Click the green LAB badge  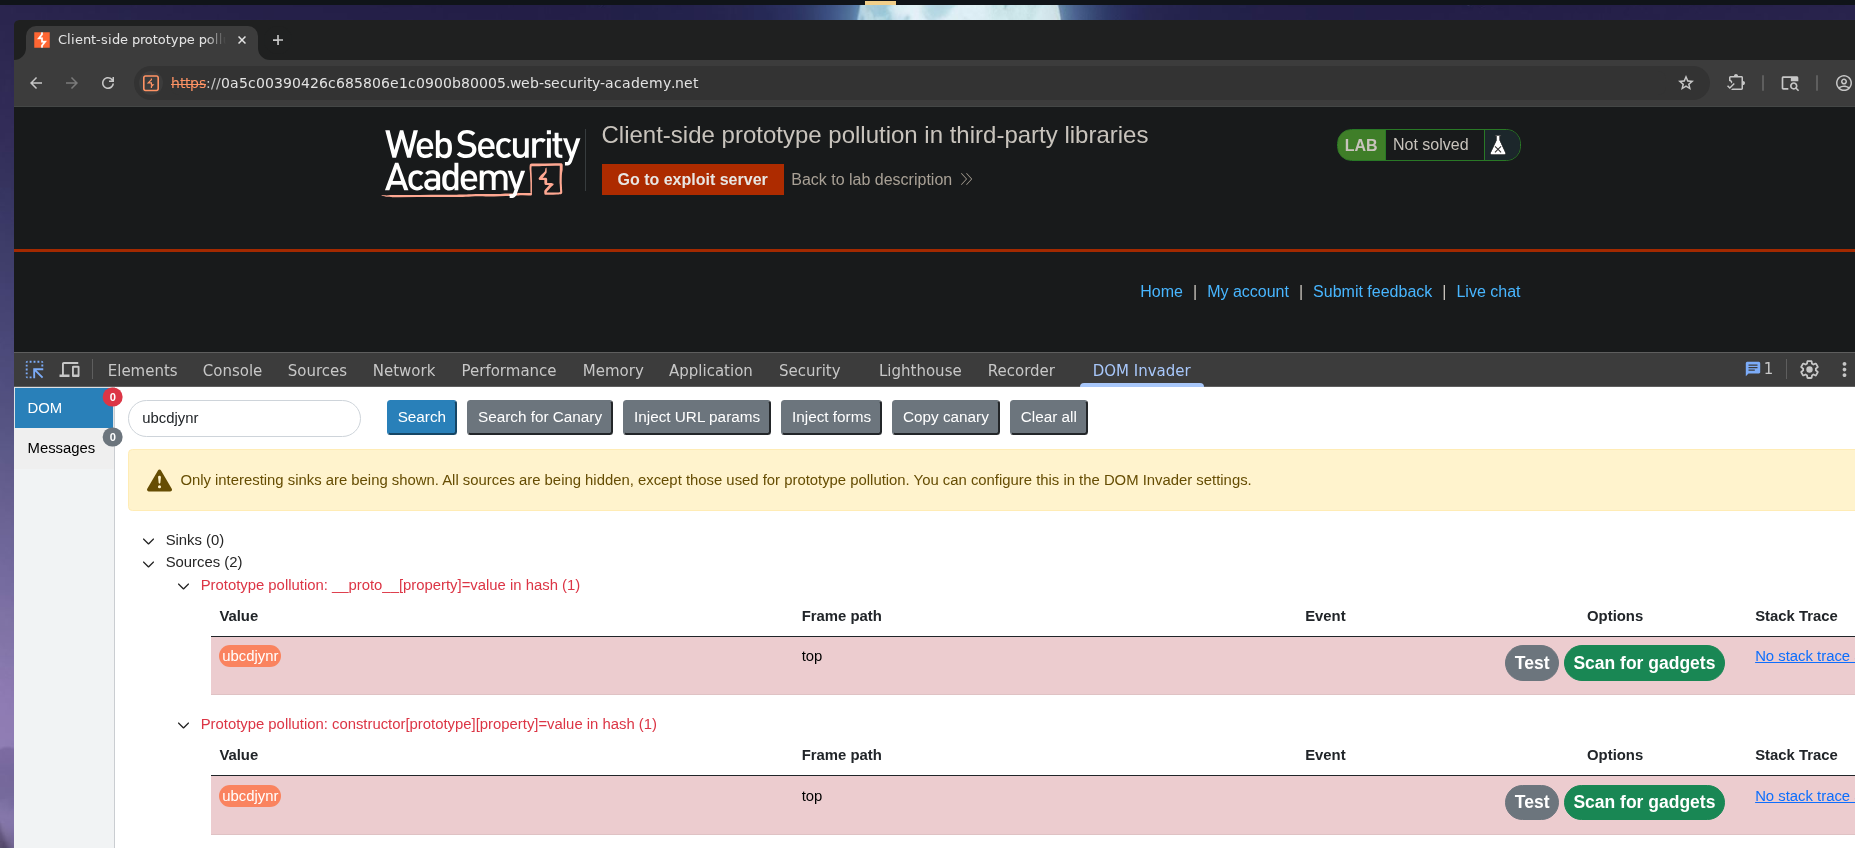[1361, 145]
